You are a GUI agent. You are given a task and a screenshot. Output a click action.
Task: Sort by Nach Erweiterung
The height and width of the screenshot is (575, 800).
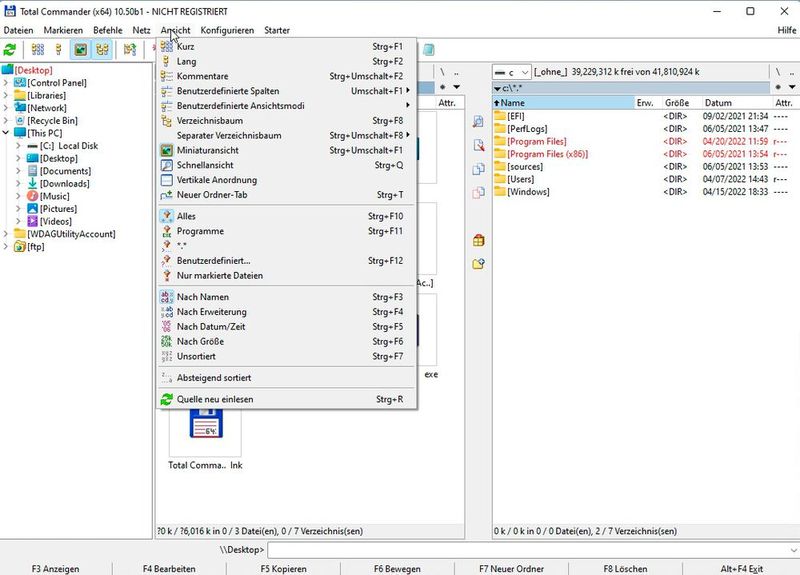286,311
